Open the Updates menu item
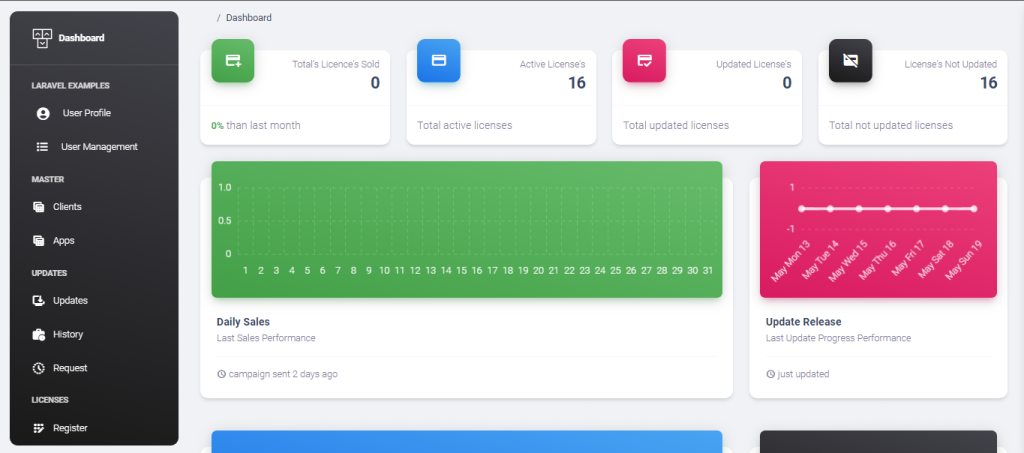 point(71,301)
